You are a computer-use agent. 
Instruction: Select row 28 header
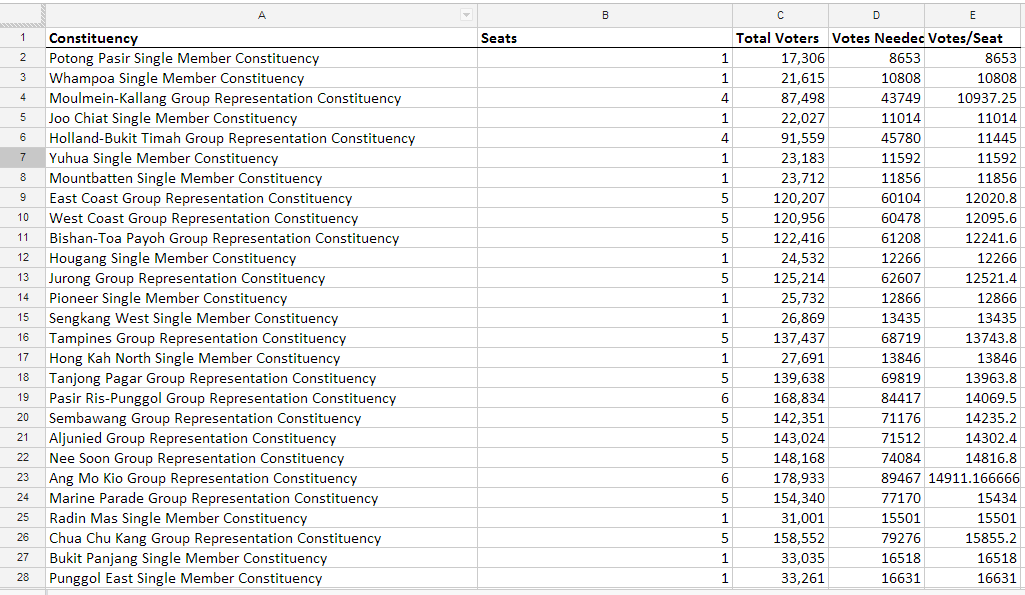[x=22, y=577]
